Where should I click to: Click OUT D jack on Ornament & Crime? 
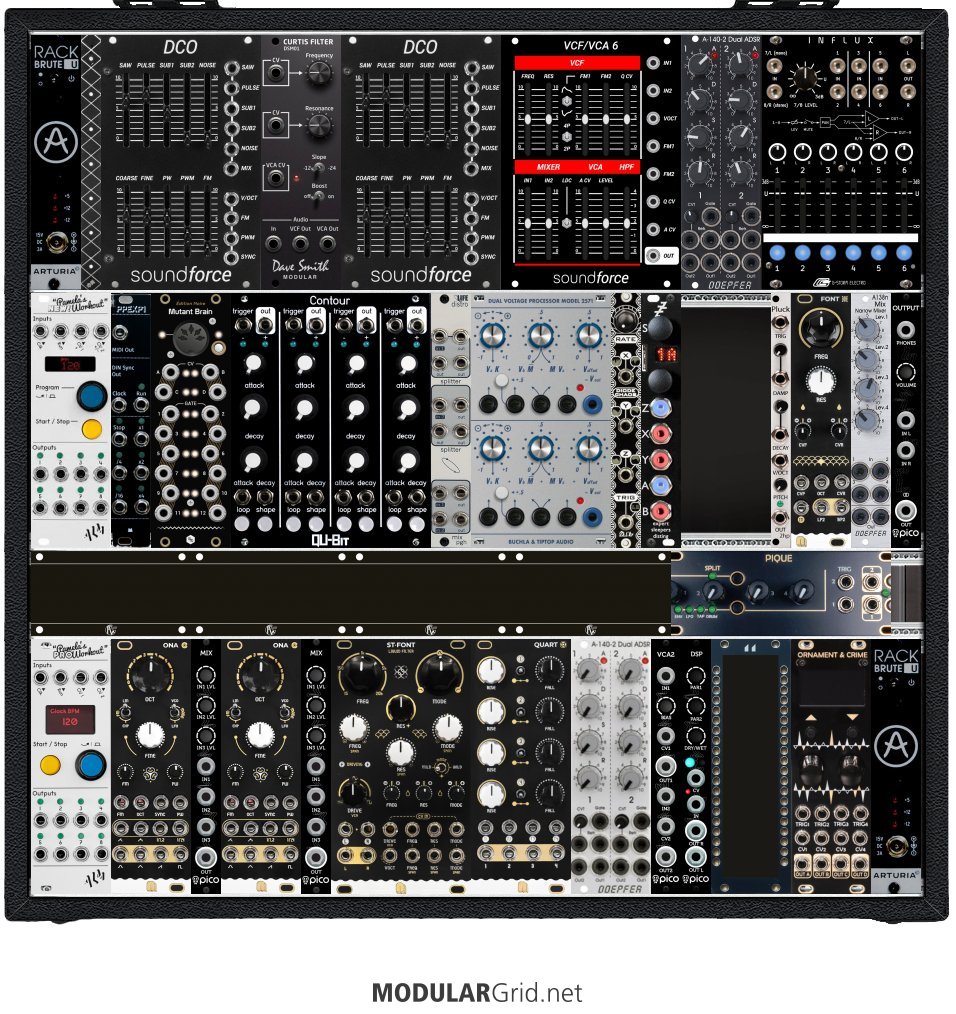click(860, 863)
